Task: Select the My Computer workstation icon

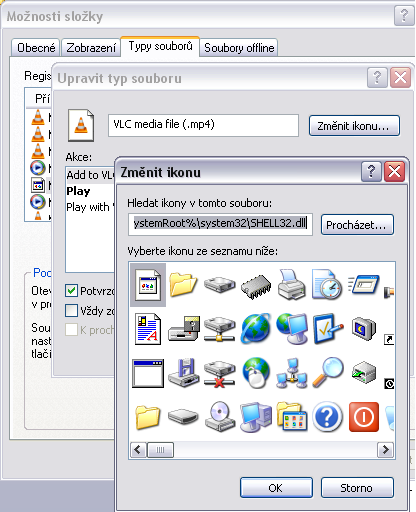Action: coord(256,417)
